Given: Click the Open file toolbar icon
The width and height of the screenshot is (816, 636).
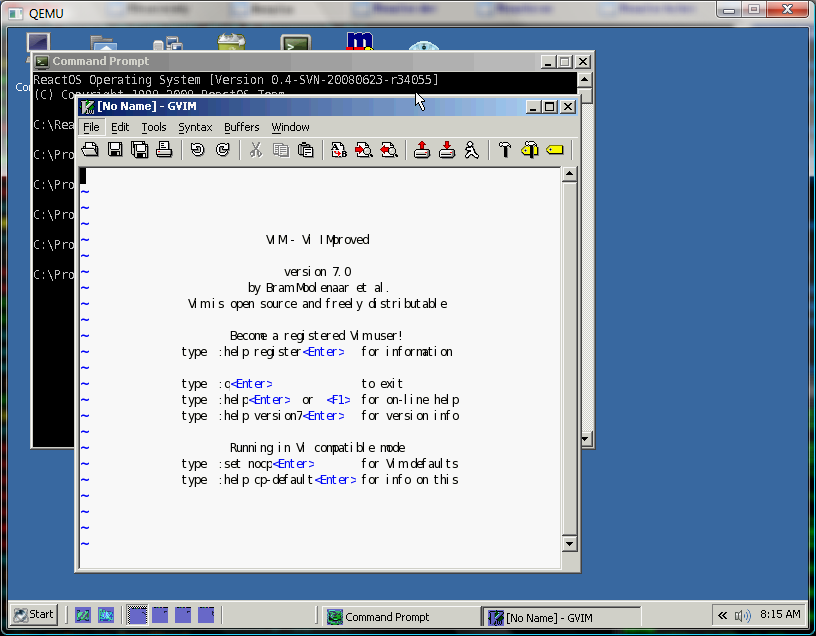Looking at the screenshot, I should pyautogui.click(x=90, y=150).
